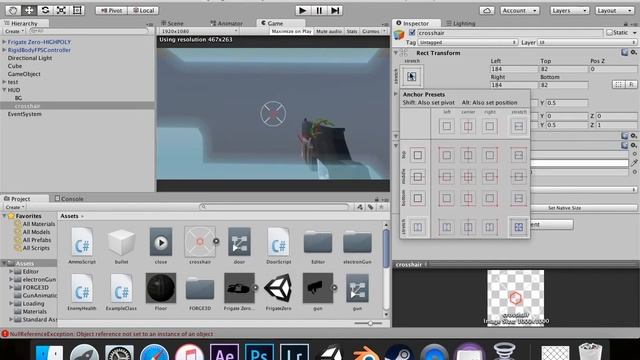Viewport: 640px width, 360px height.
Task: Open Gizmos dropdown in Game view
Action: [373, 31]
